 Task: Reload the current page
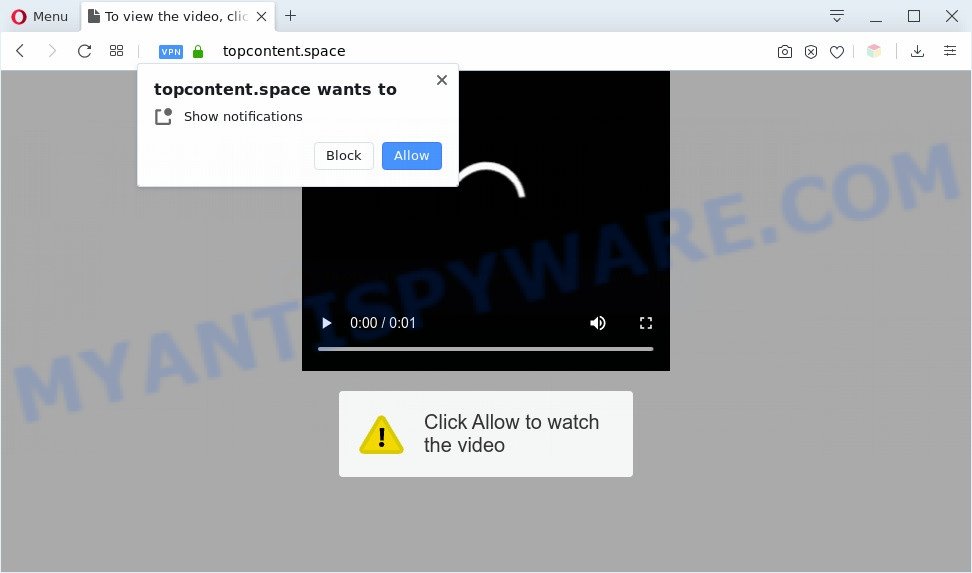pos(84,51)
